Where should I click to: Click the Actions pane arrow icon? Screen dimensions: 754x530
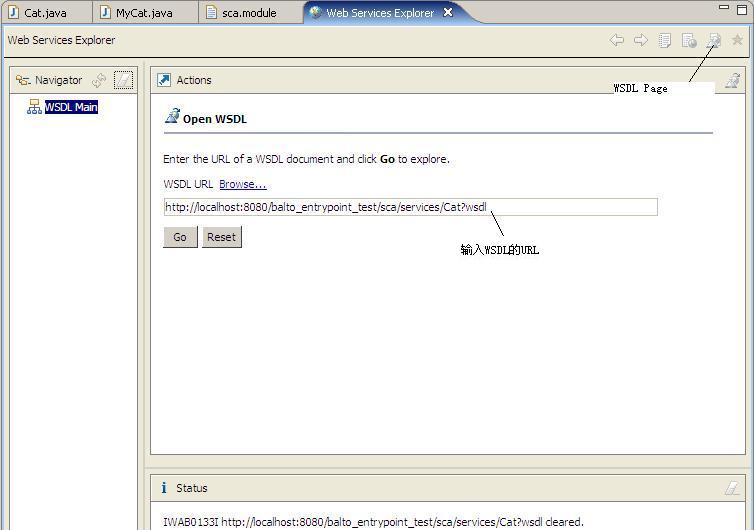tap(164, 80)
